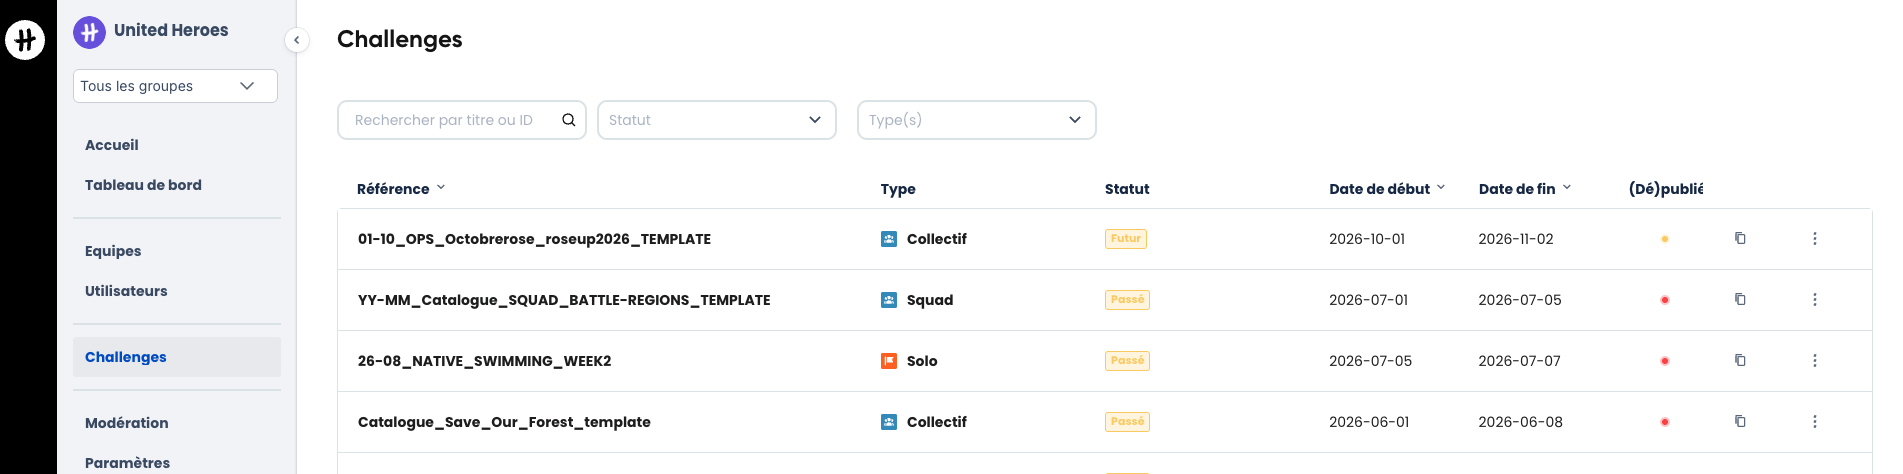Viewport: 1903px width, 474px height.
Task: Click start date 2026-07-01
Action: (1368, 300)
